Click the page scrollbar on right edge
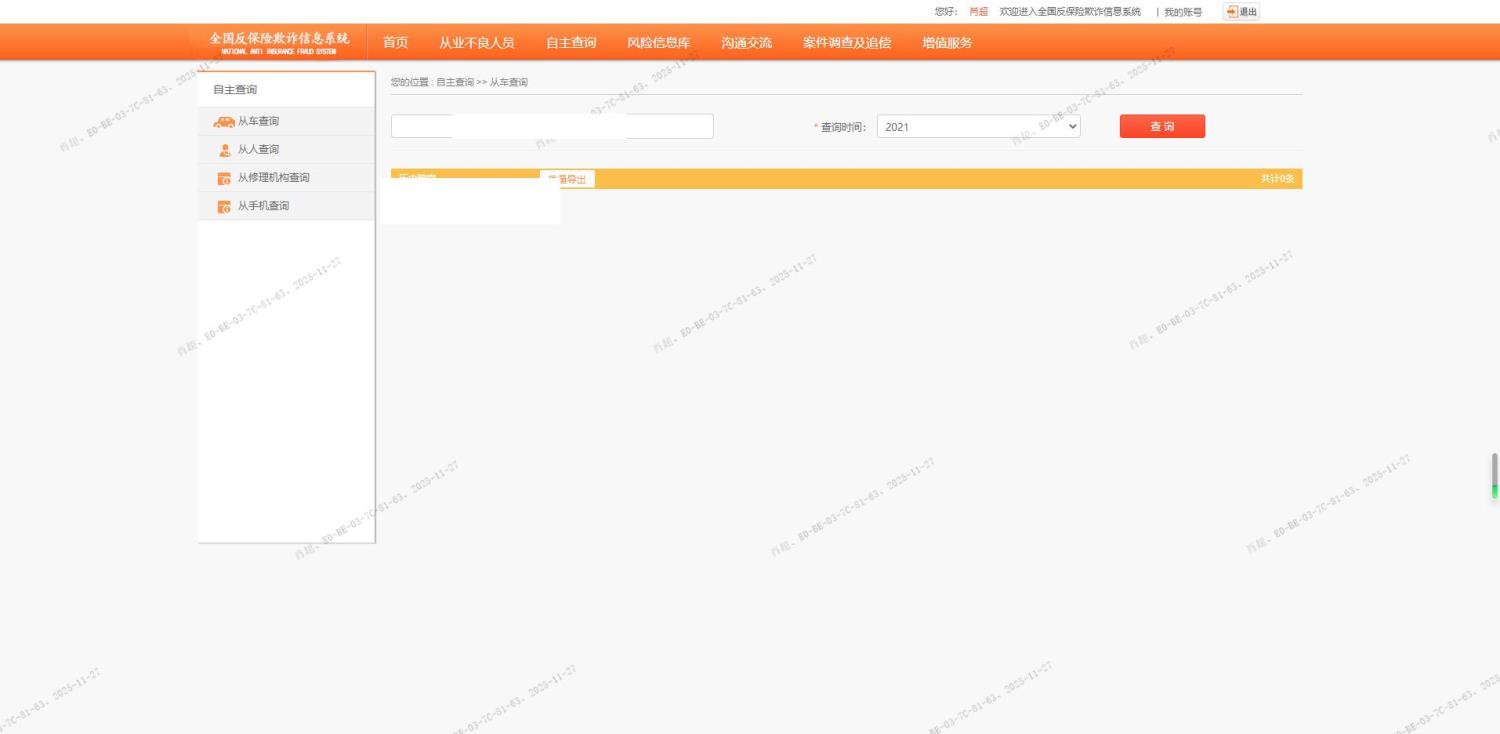The width and height of the screenshot is (1500, 734). [1495, 475]
